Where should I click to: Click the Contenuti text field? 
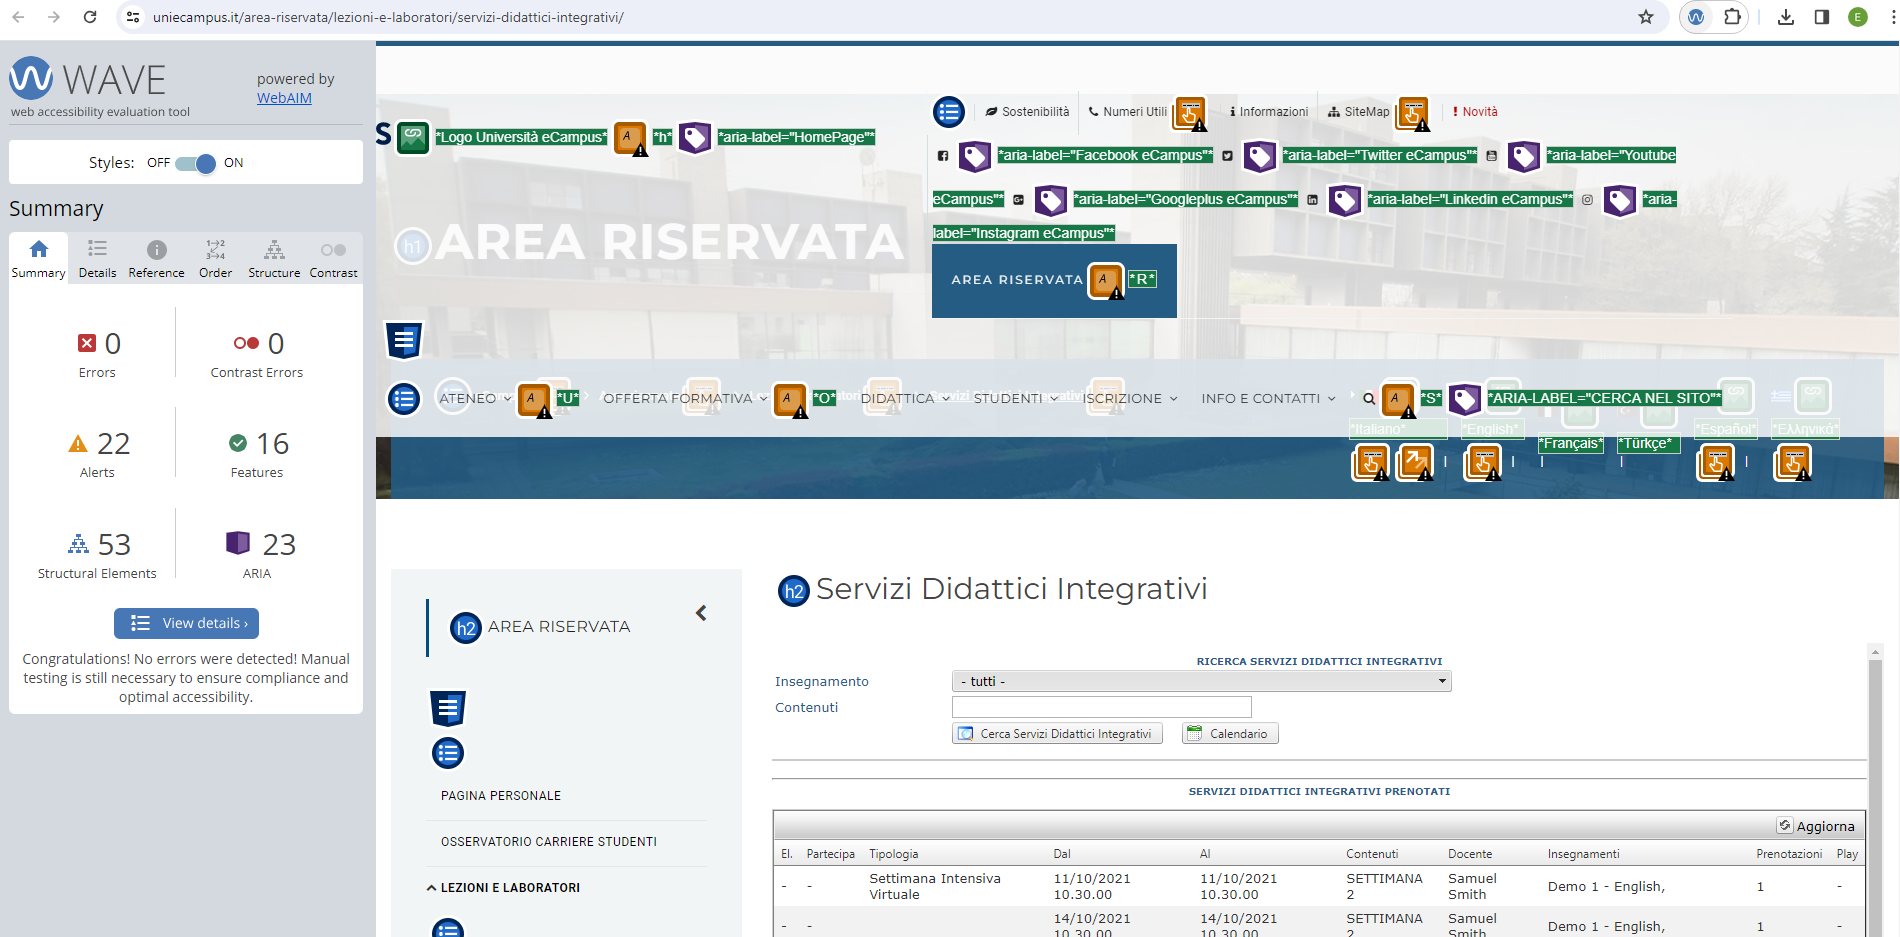click(1101, 707)
